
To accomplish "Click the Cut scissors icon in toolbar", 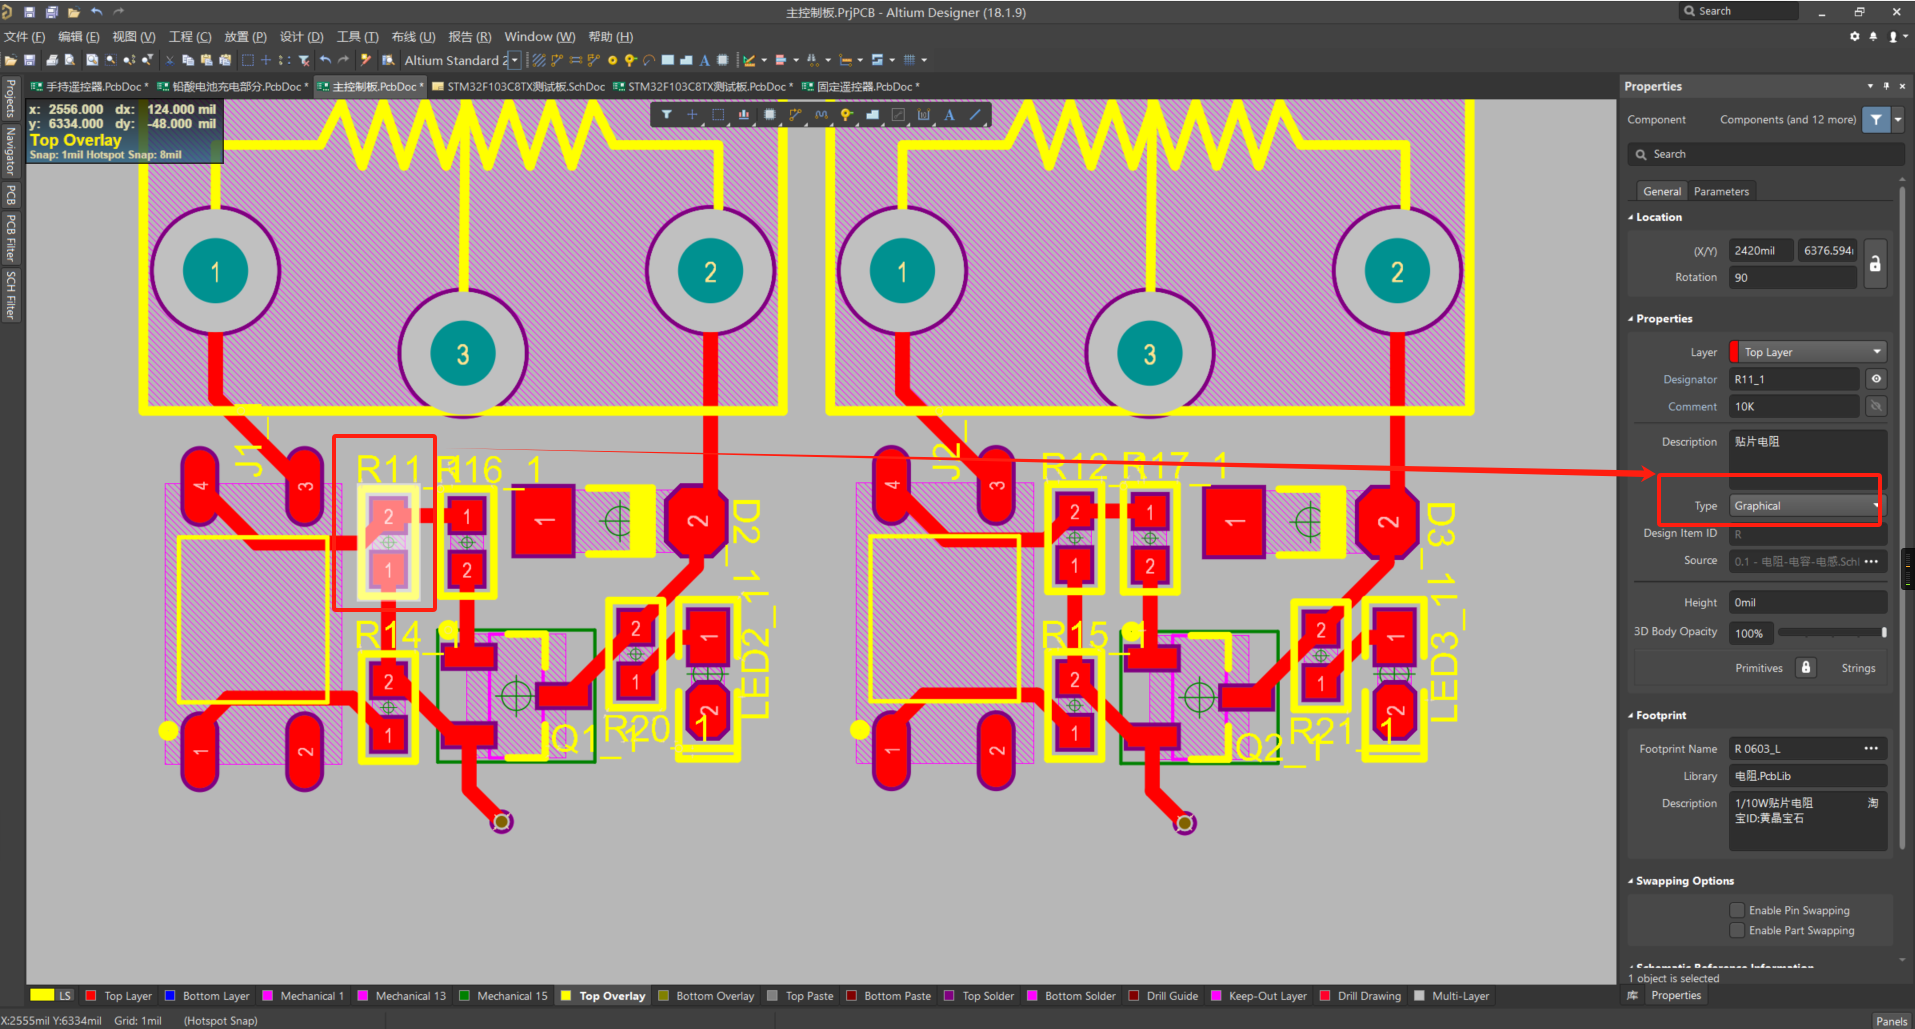I will click(169, 60).
